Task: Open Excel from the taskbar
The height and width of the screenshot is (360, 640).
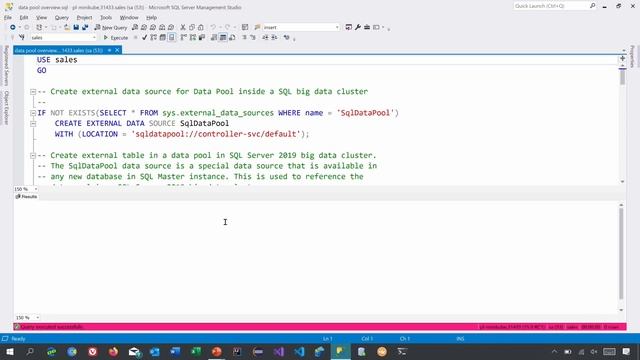Action: (x=196, y=351)
